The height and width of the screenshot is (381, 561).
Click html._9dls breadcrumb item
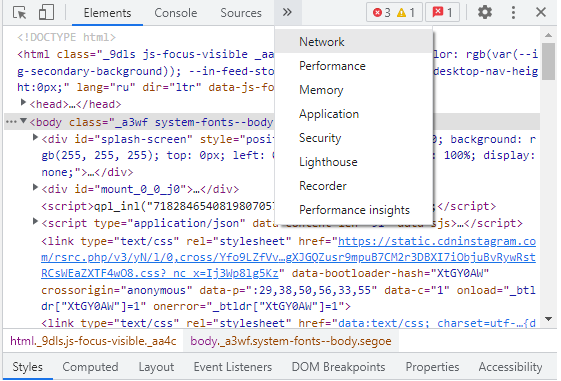point(93,341)
